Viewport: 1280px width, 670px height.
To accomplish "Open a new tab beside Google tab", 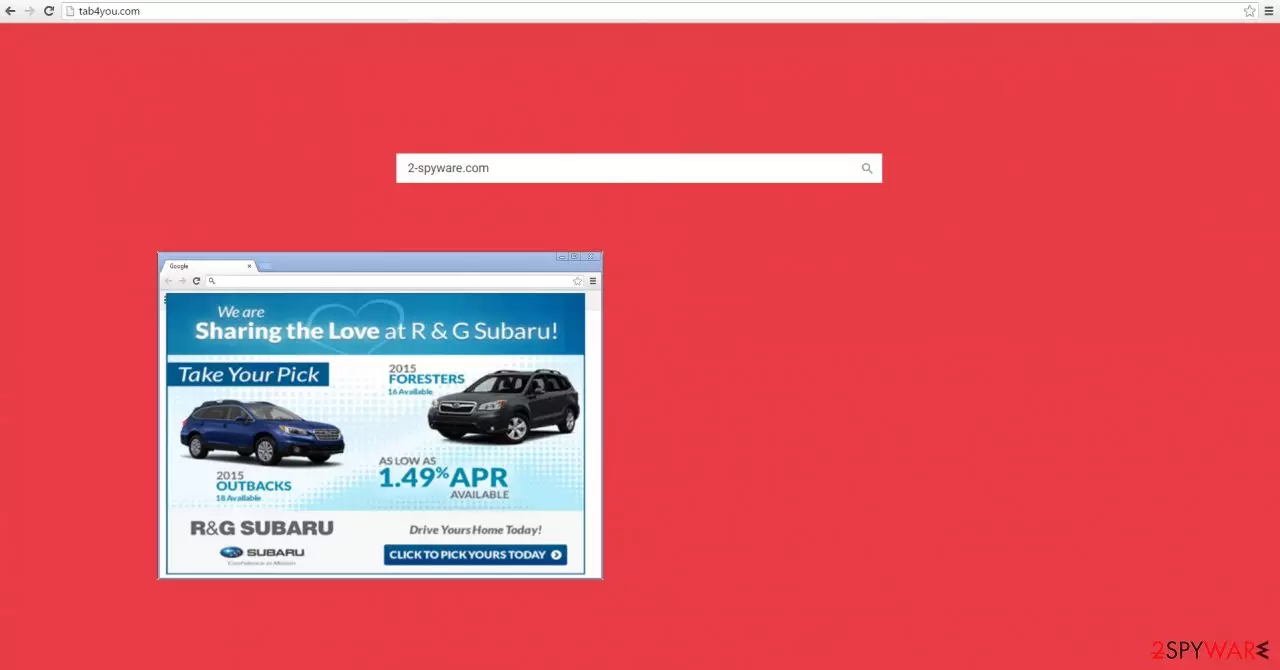I will (x=266, y=266).
